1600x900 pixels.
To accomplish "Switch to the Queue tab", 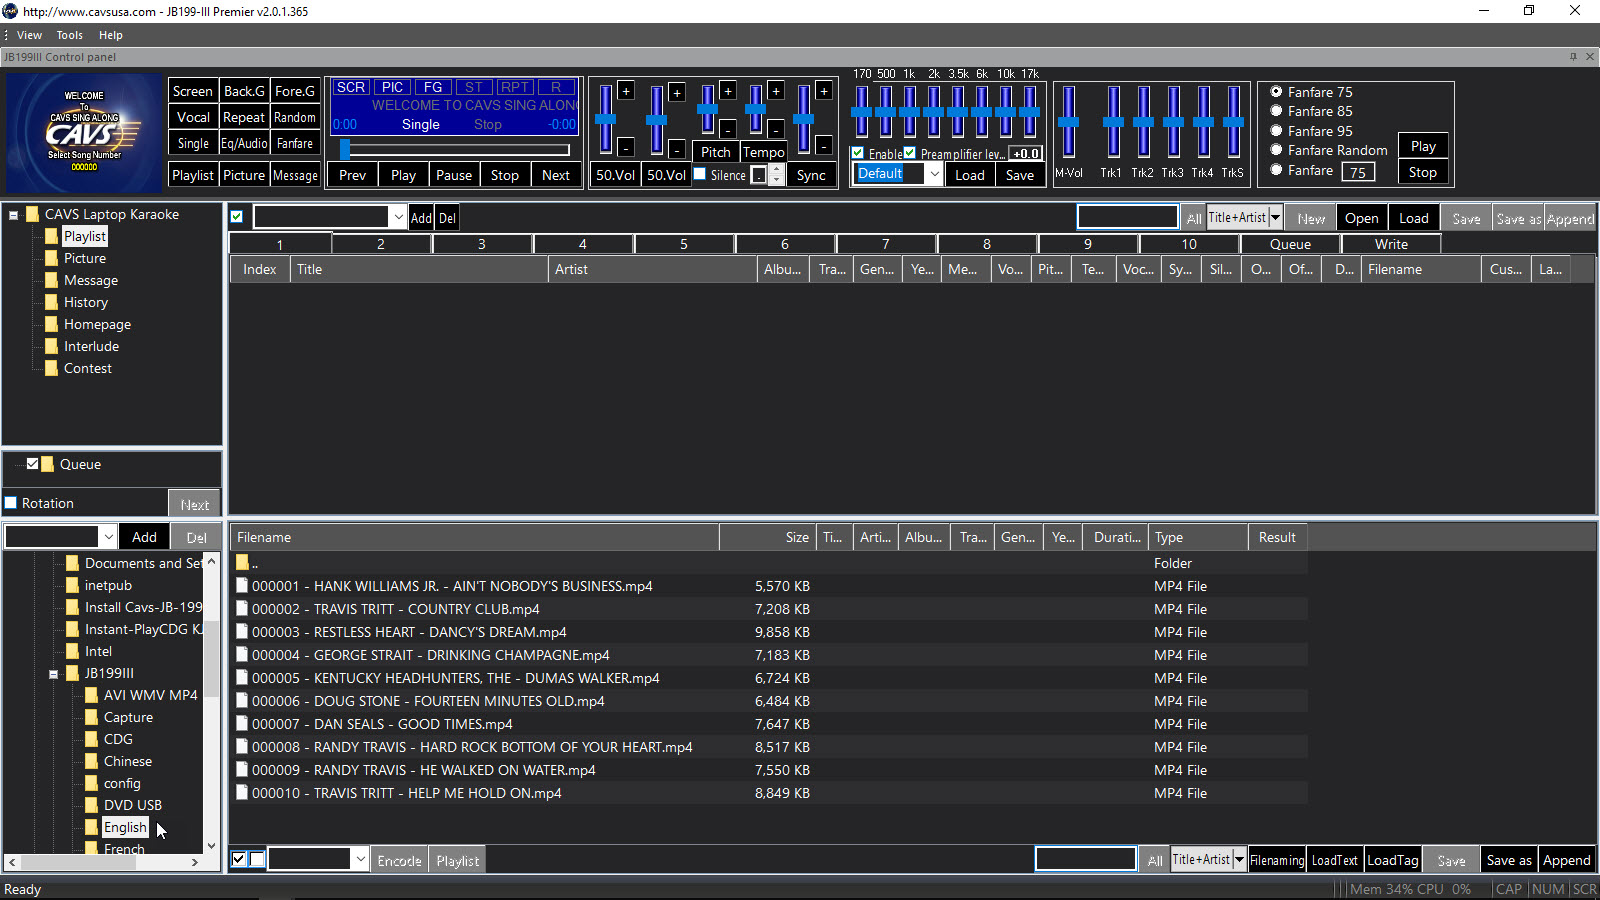I will (1290, 244).
